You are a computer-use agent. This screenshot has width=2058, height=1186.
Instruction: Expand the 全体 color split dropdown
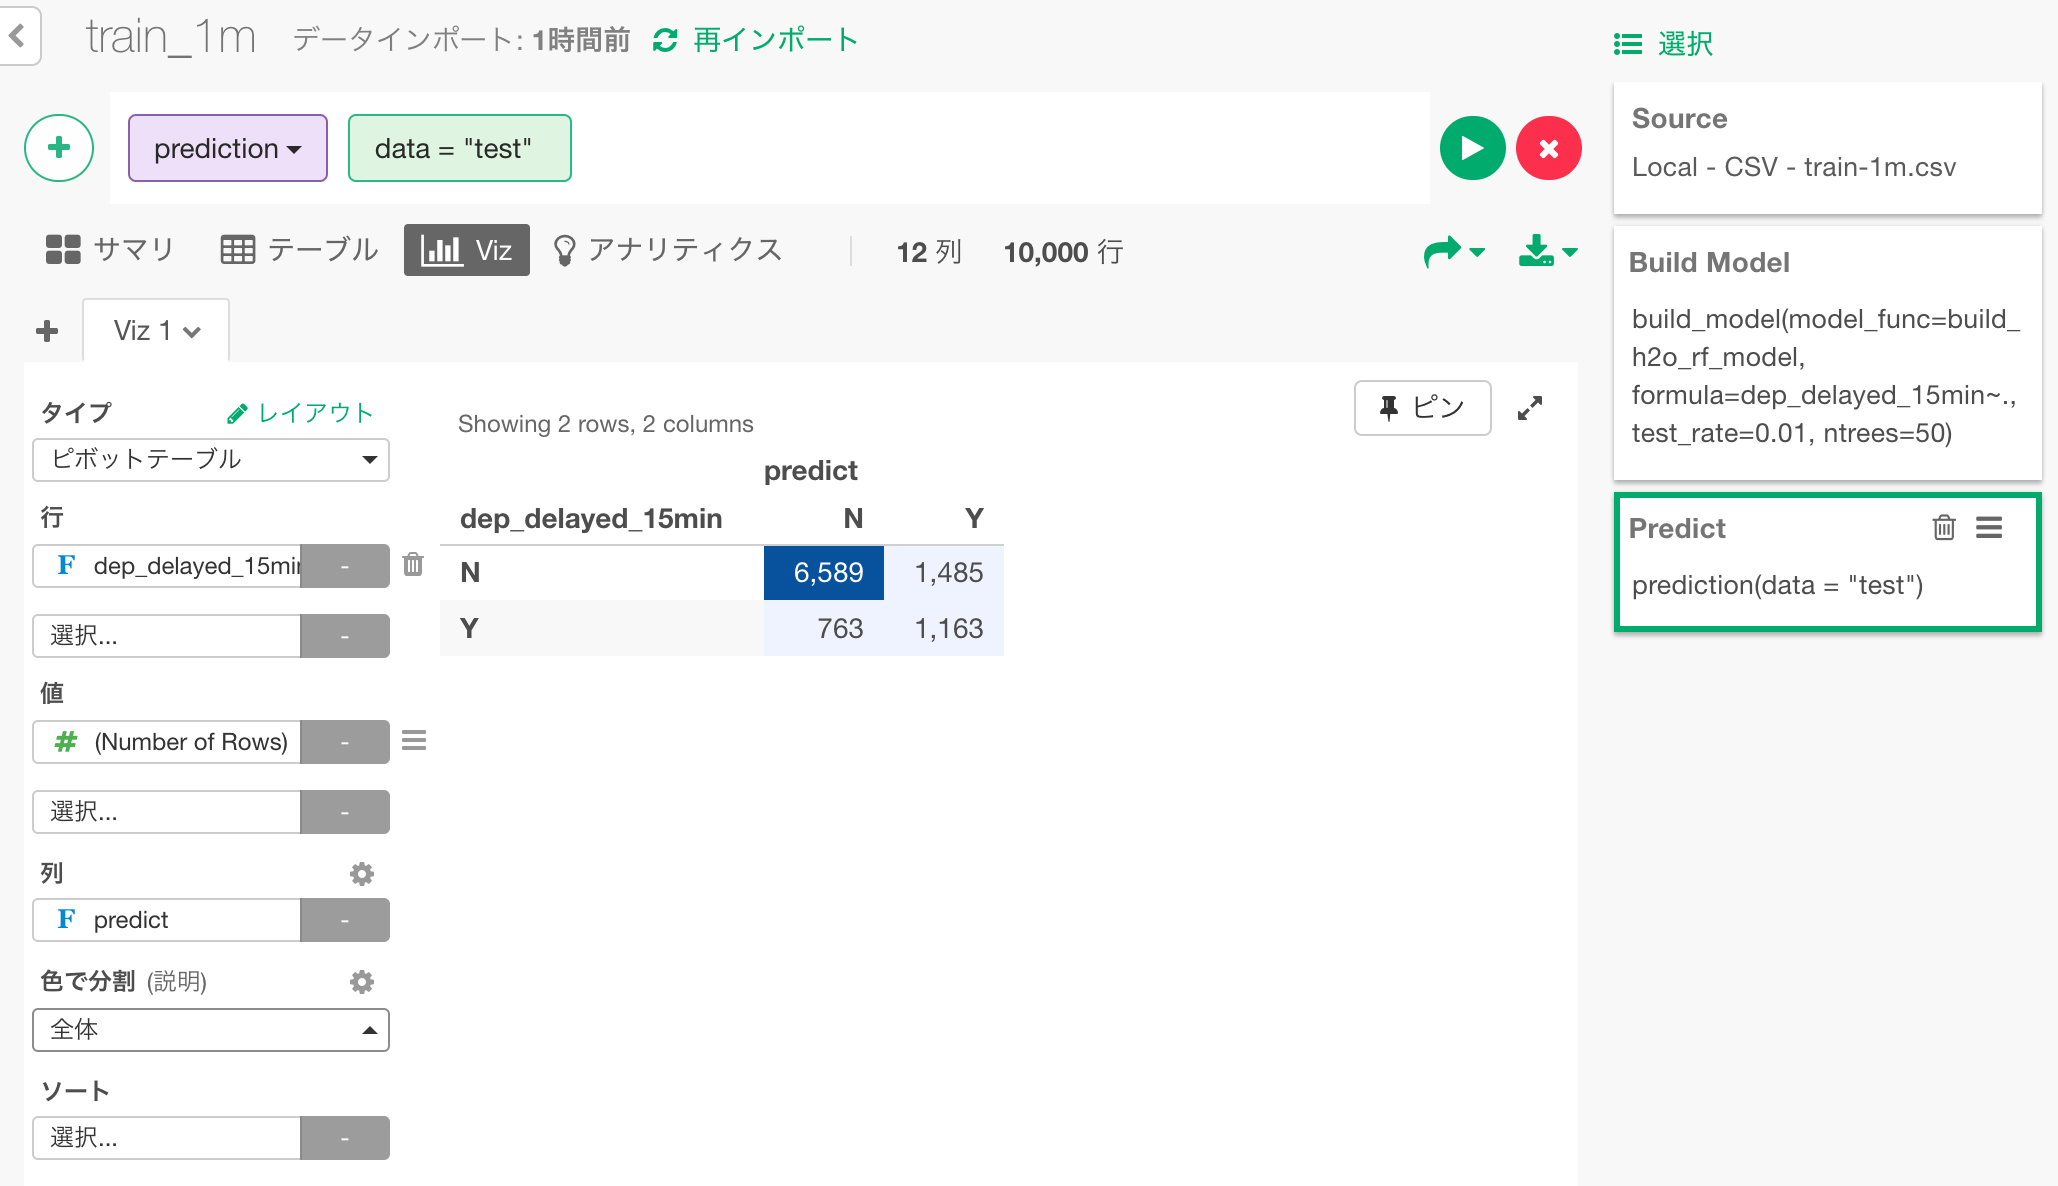click(x=211, y=1030)
